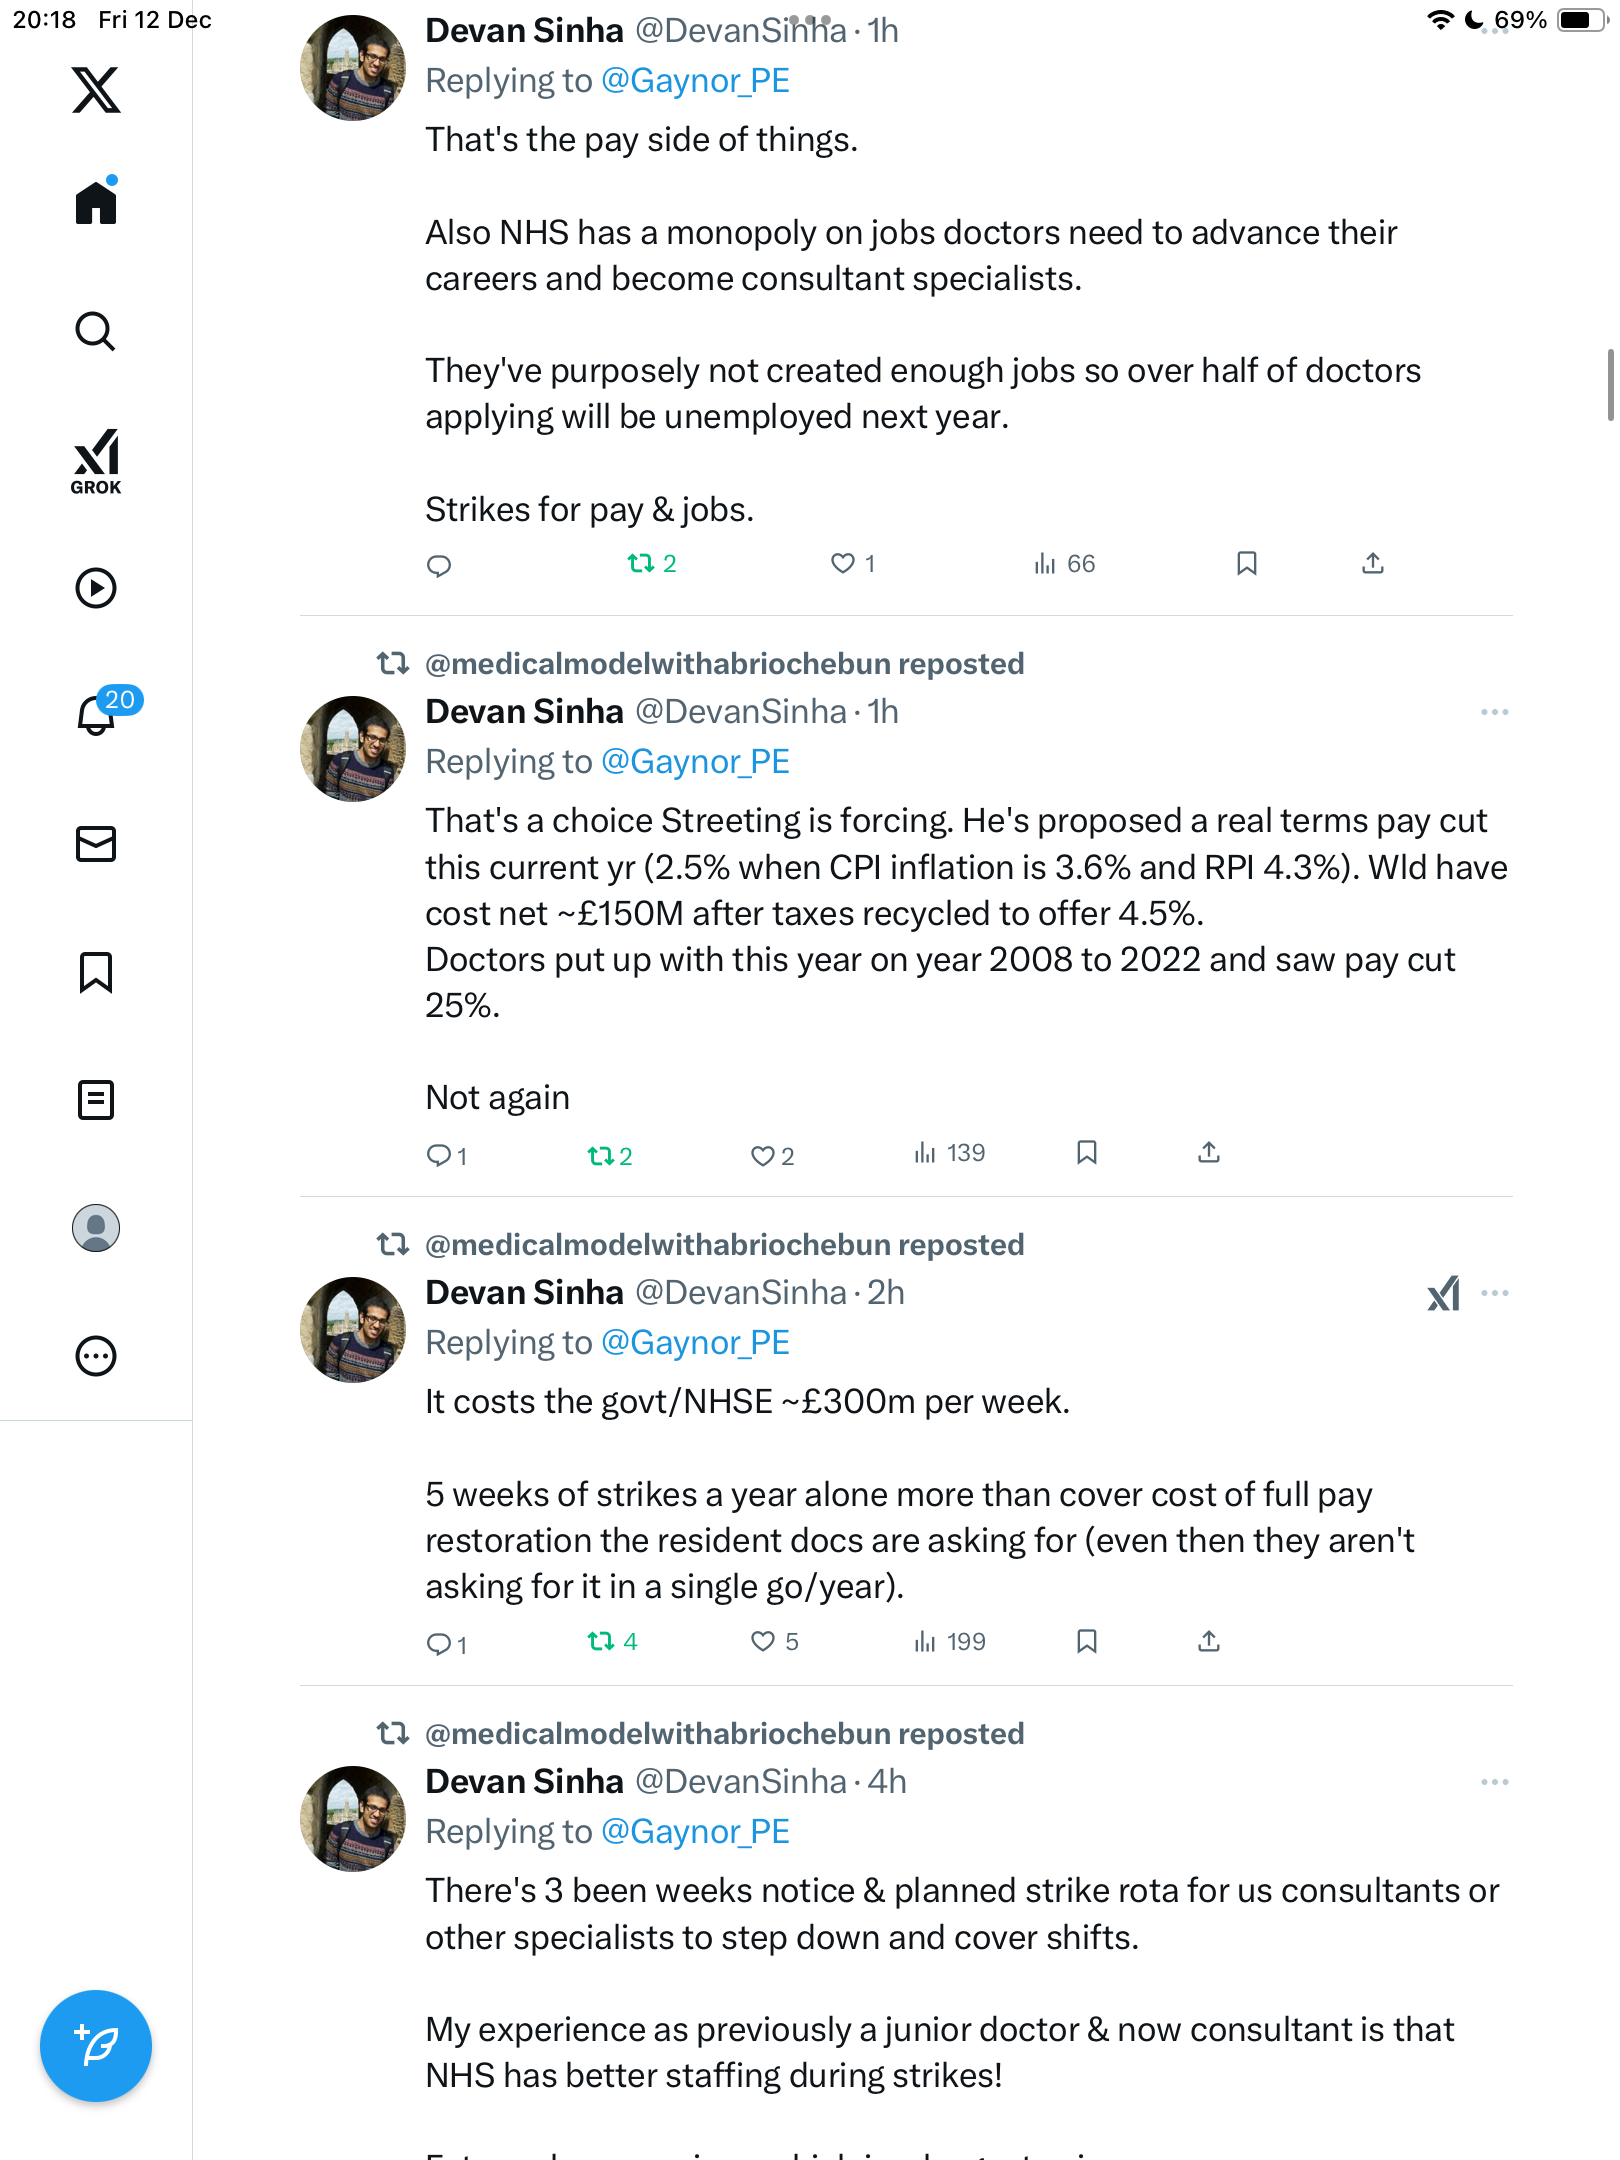Image resolution: width=1620 pixels, height=2160 pixels.
Task: Compose a new post
Action: click(x=96, y=2046)
